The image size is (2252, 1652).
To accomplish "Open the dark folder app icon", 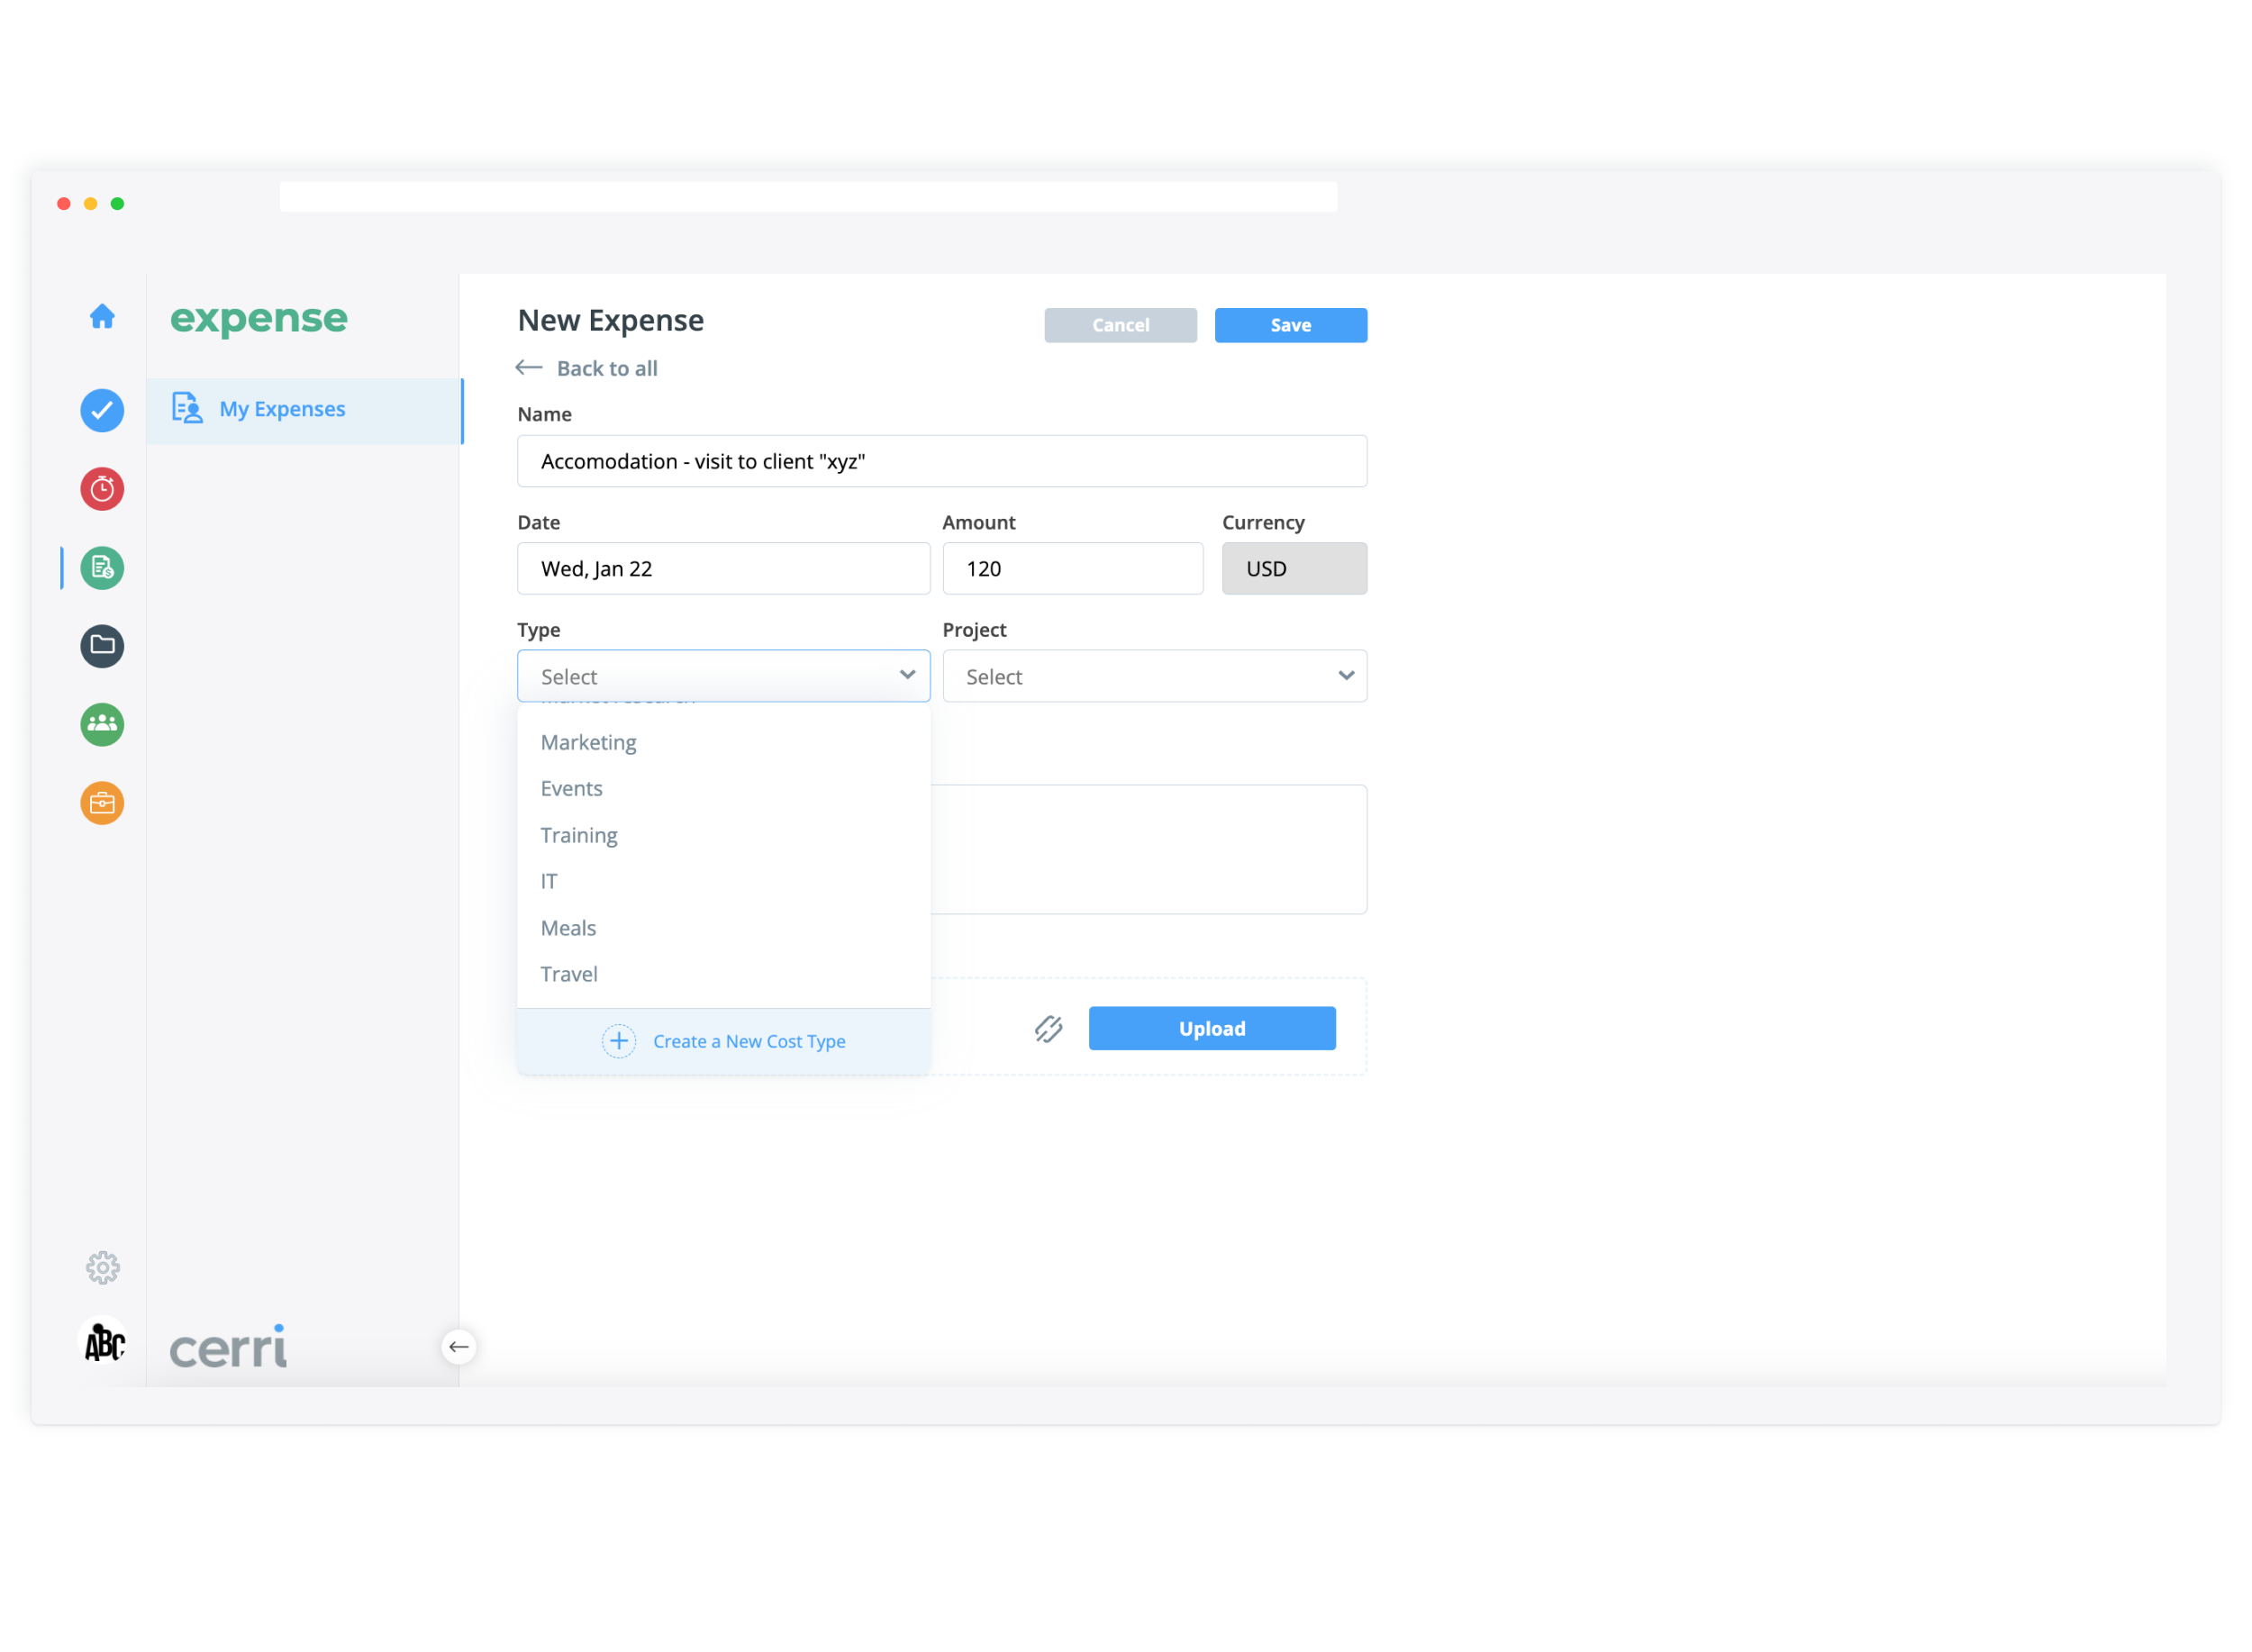I will pos(102,646).
